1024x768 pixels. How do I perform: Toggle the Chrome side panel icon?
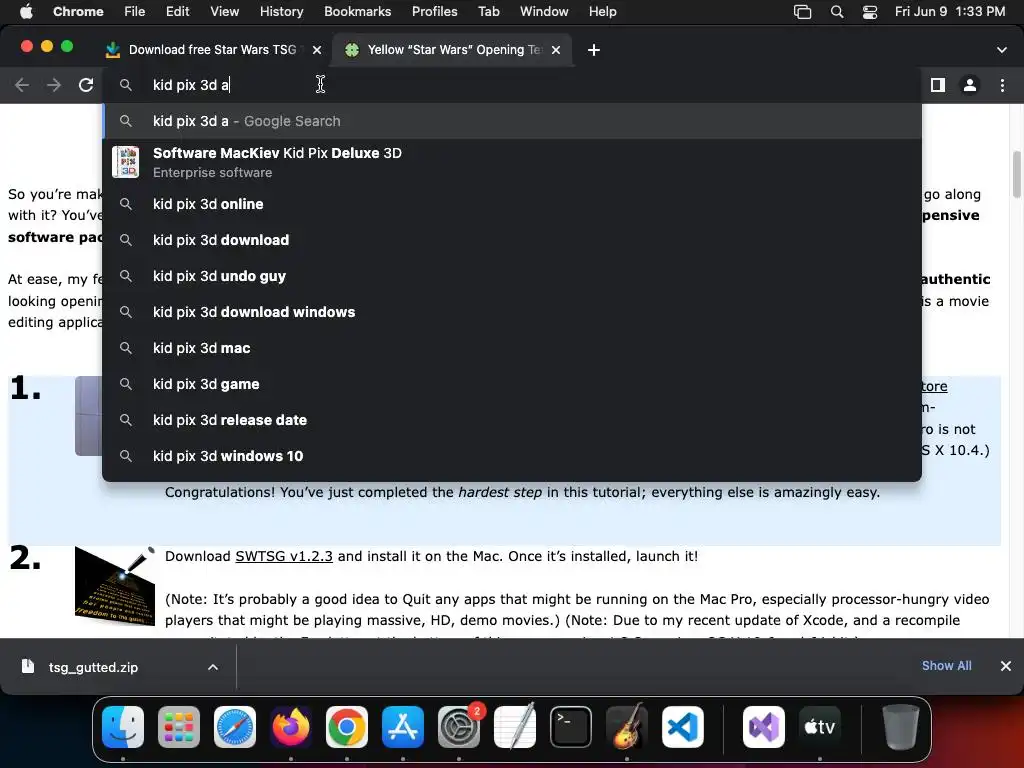tap(938, 85)
